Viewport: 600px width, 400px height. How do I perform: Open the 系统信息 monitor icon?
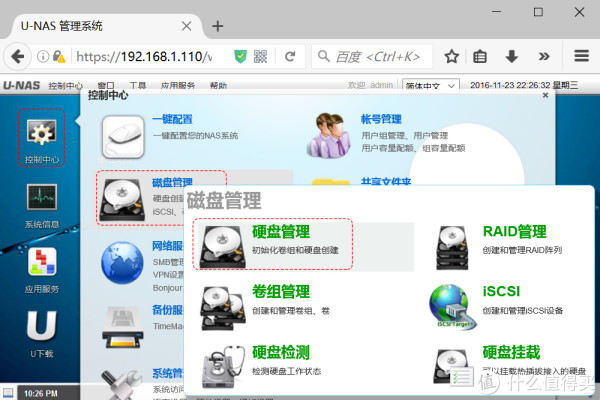click(x=42, y=198)
